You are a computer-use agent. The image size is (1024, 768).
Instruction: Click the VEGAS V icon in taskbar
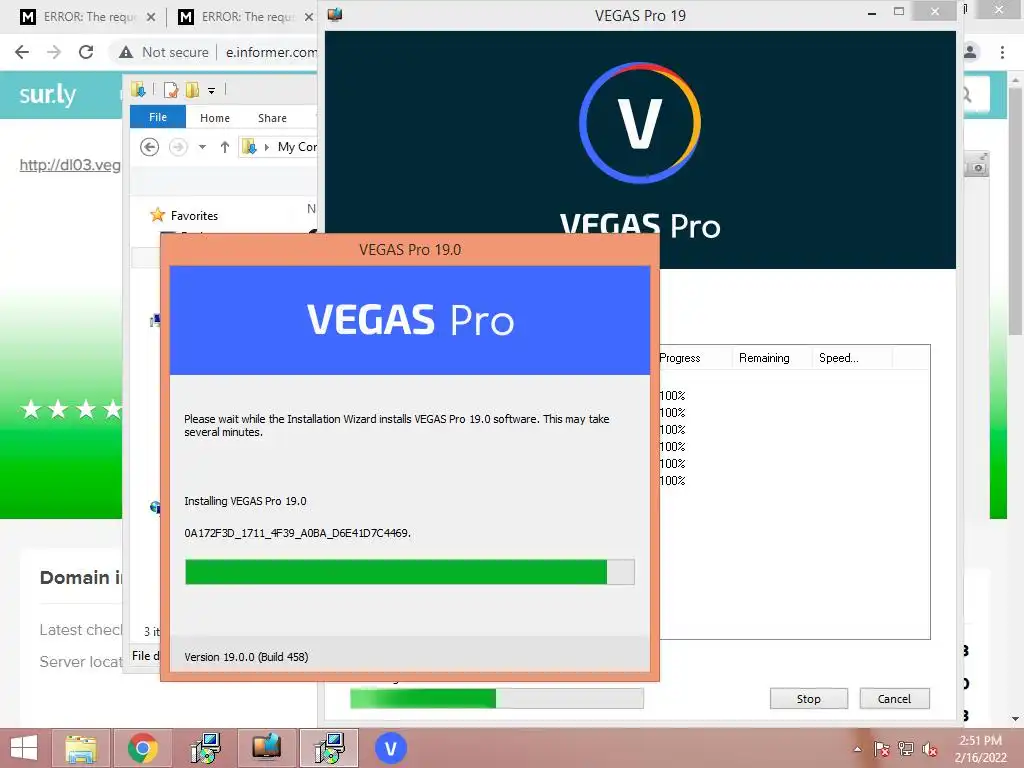point(391,748)
